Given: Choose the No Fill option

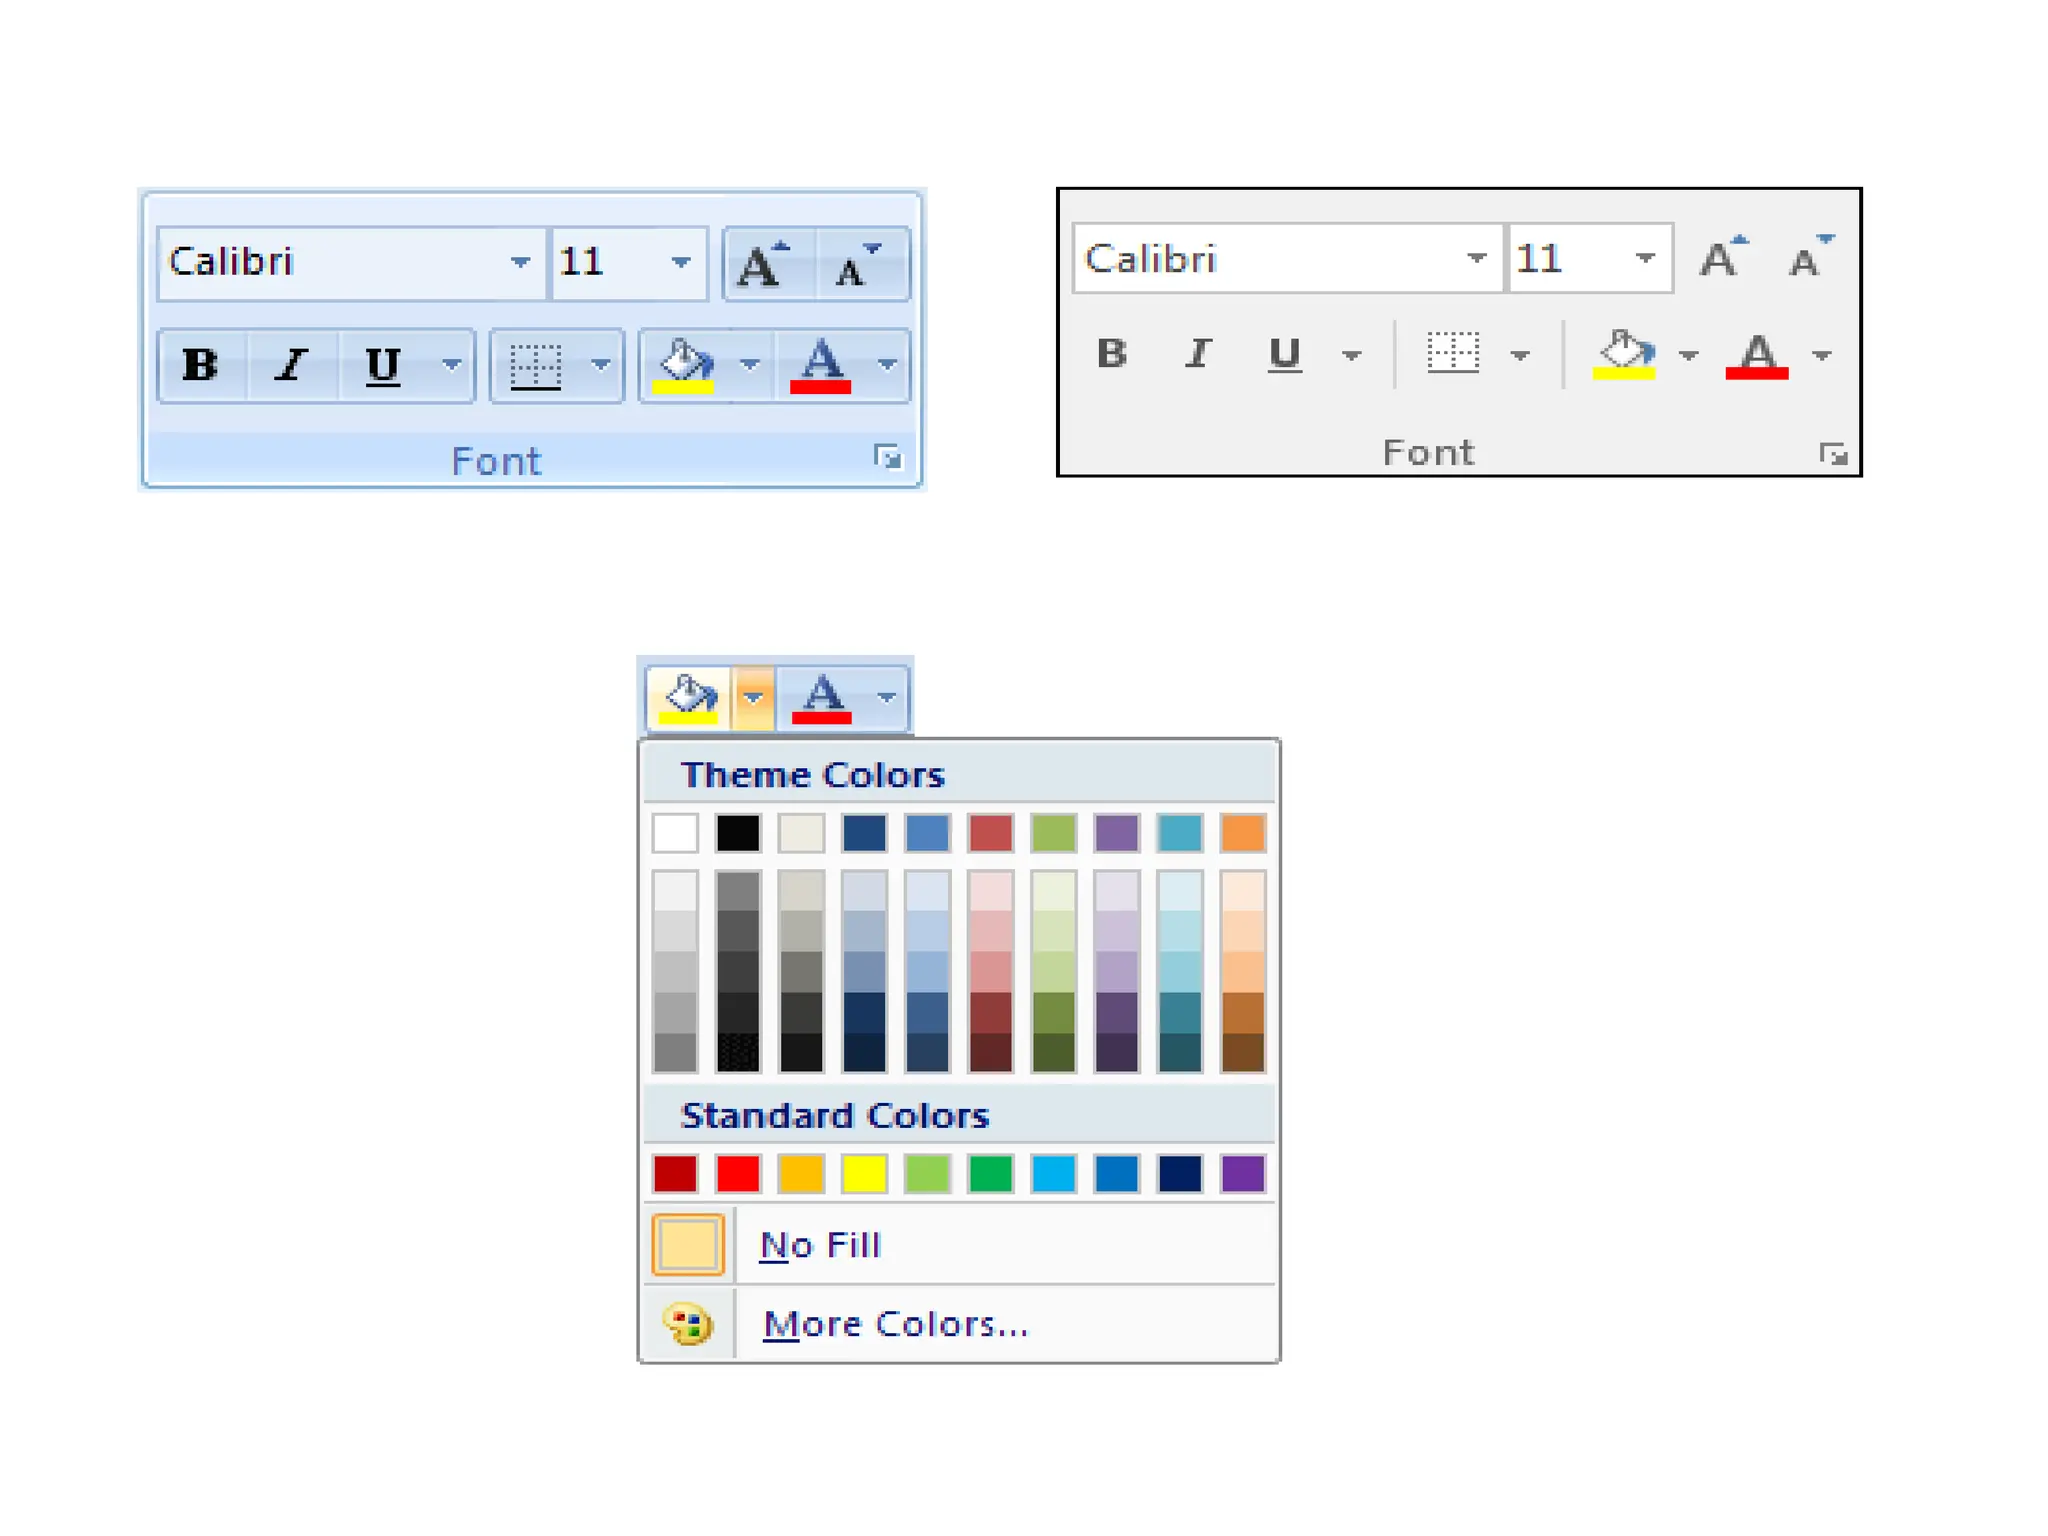Looking at the screenshot, I should [820, 1246].
